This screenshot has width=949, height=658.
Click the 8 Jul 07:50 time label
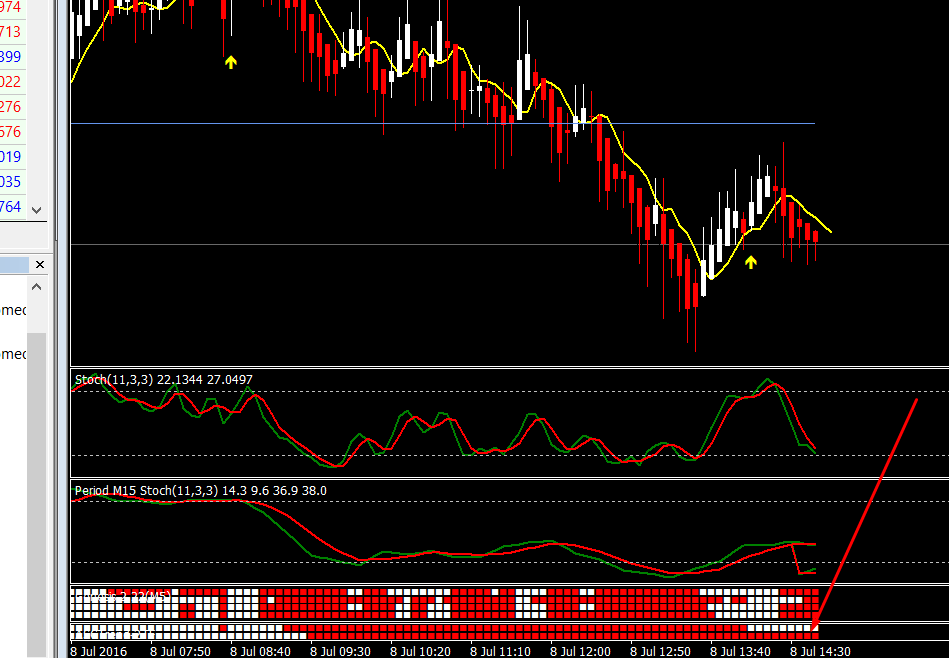(x=180, y=651)
